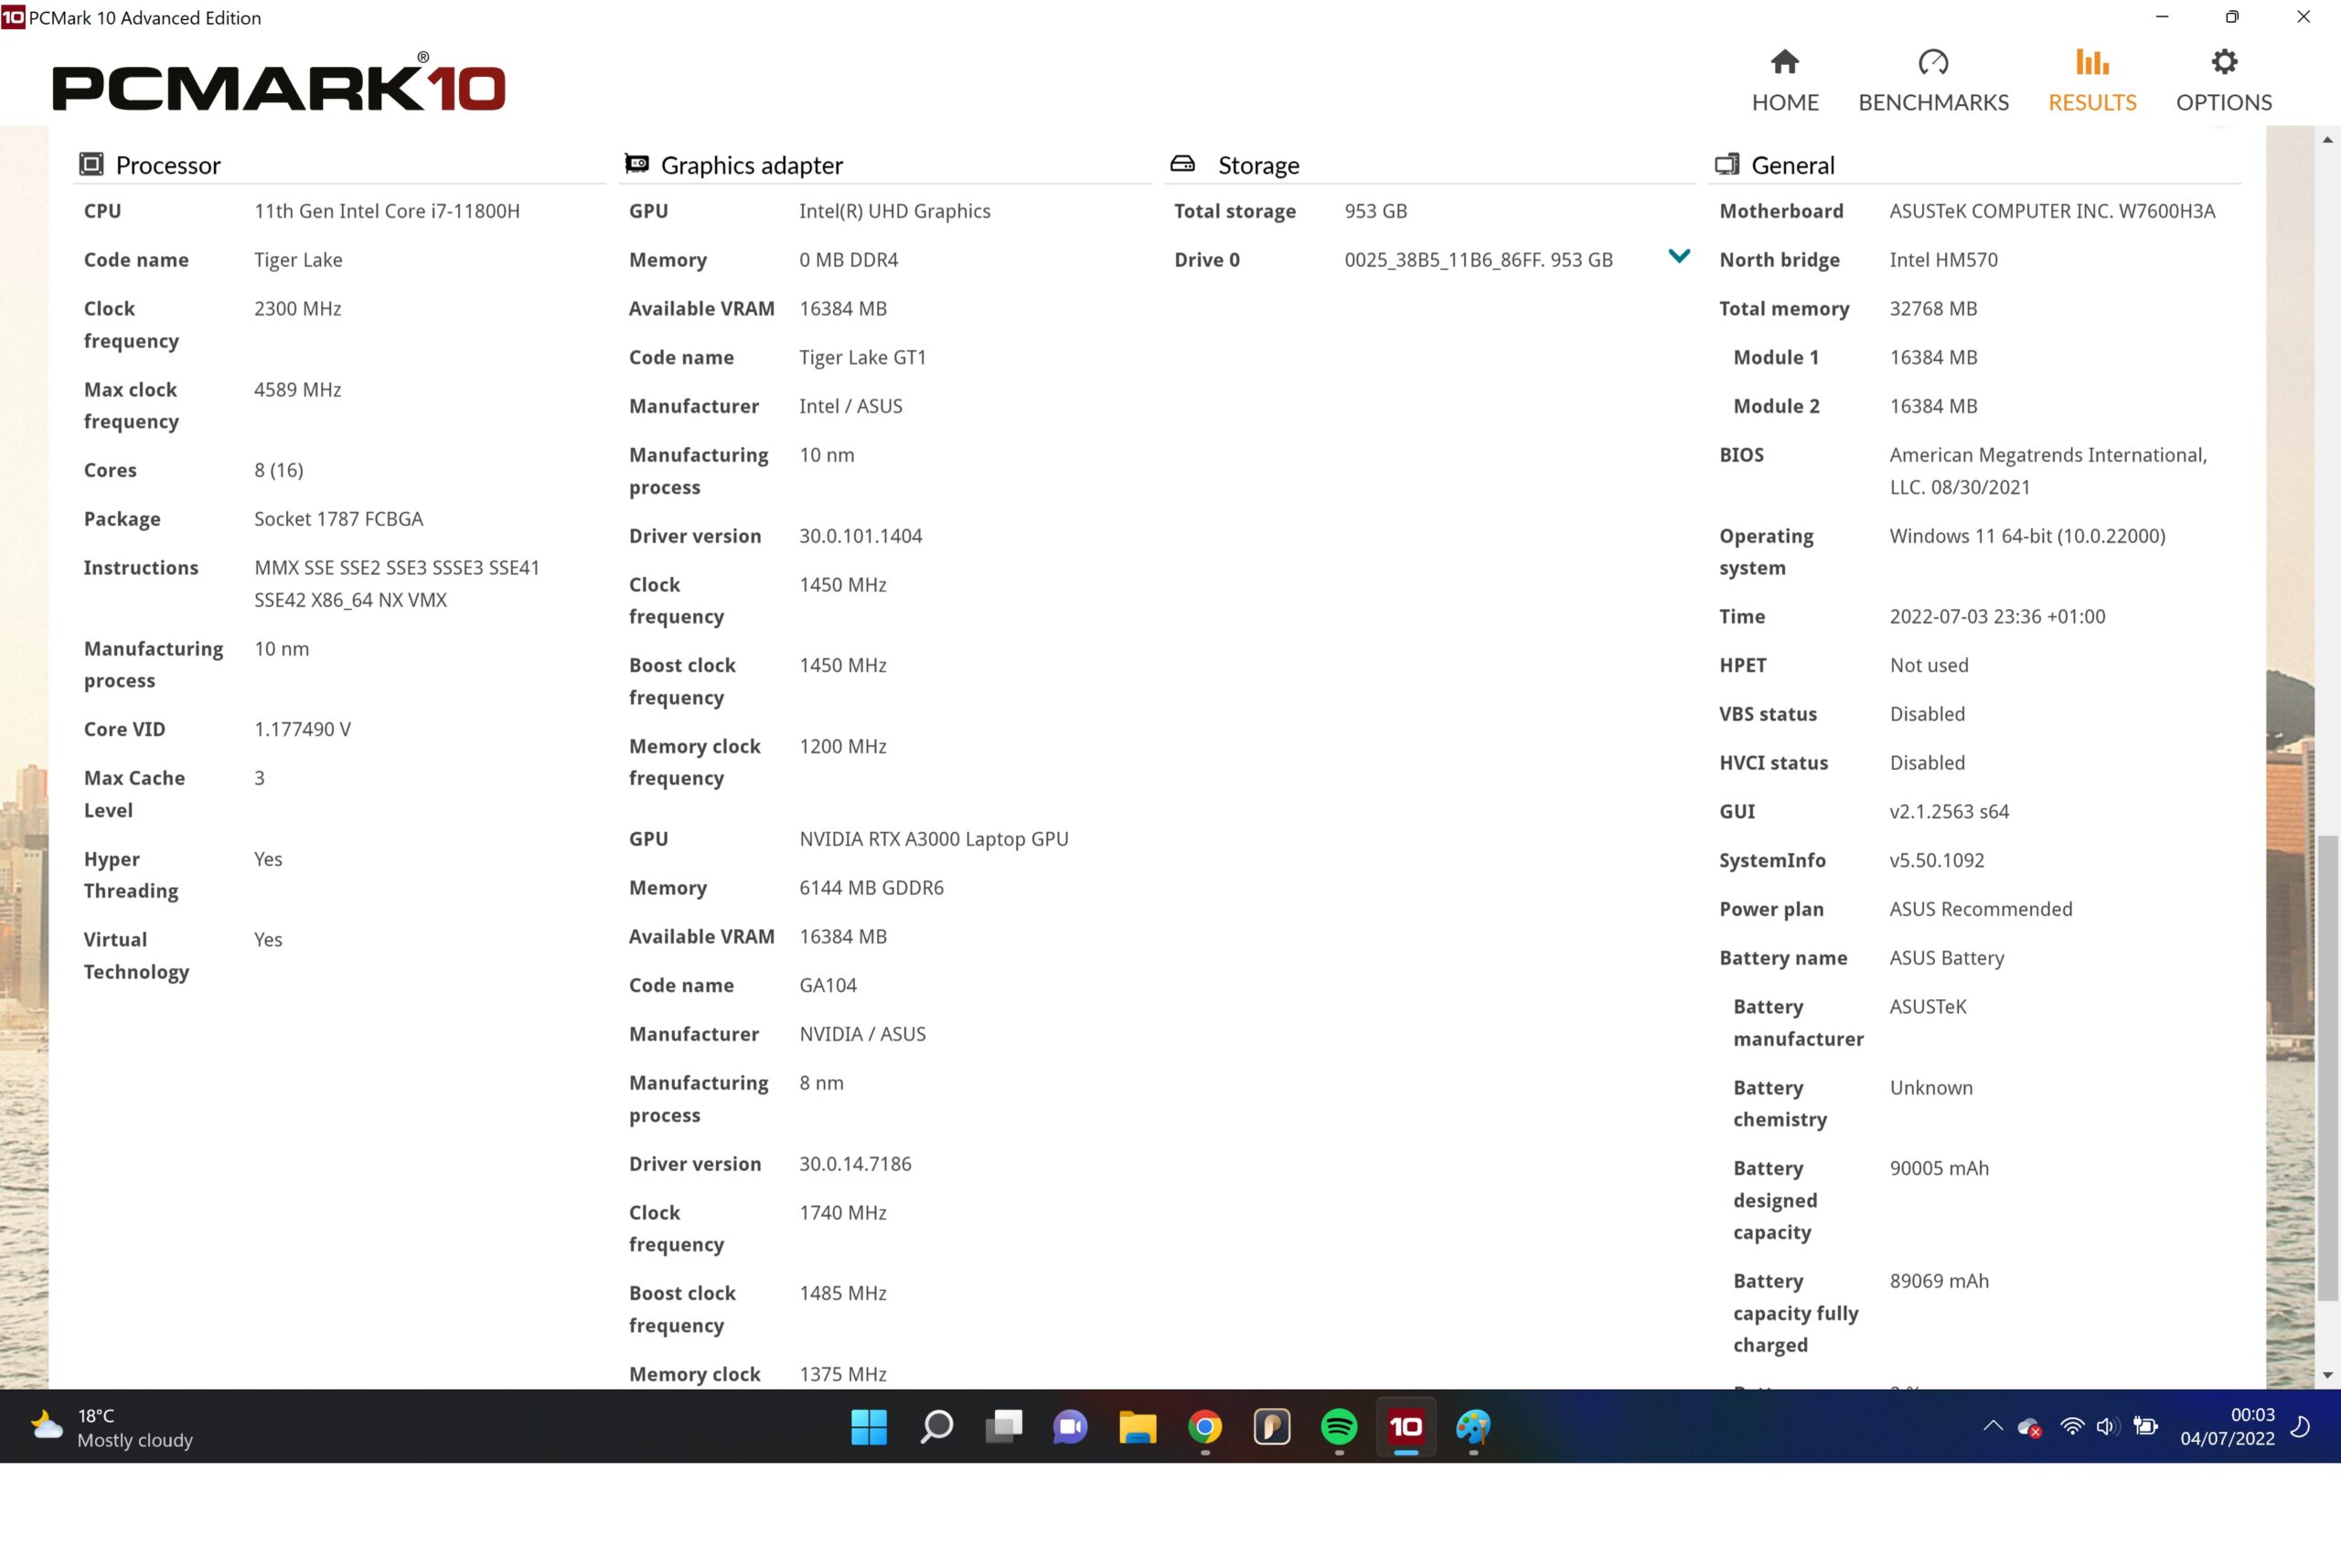The width and height of the screenshot is (2341, 1568).
Task: Open Spotify from taskbar
Action: pyautogui.click(x=1339, y=1427)
